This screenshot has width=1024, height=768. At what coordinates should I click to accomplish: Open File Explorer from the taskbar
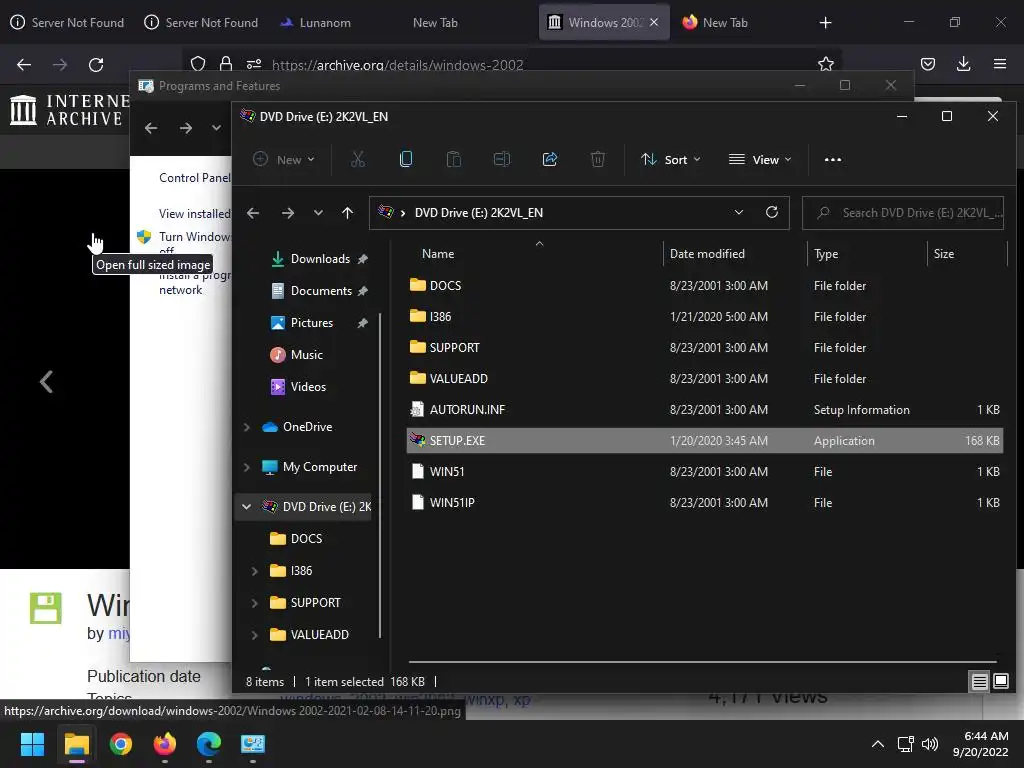pyautogui.click(x=76, y=744)
